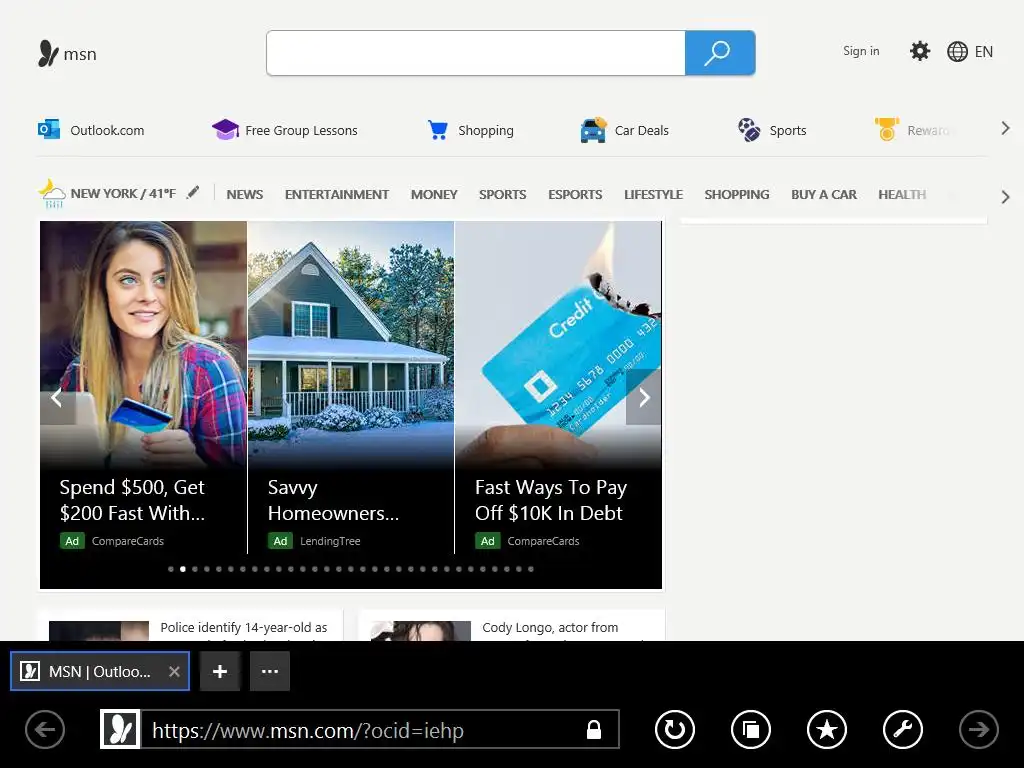Open 'Police identify 14-year-old' news story

pyautogui.click(x=244, y=628)
